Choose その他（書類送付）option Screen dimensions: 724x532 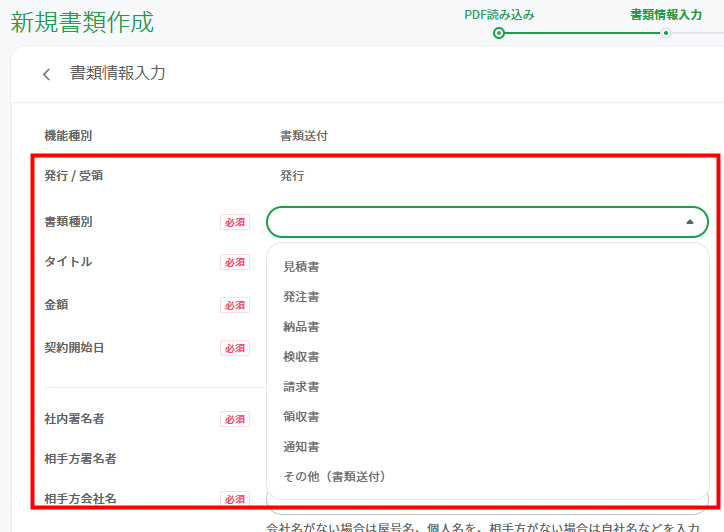334,477
